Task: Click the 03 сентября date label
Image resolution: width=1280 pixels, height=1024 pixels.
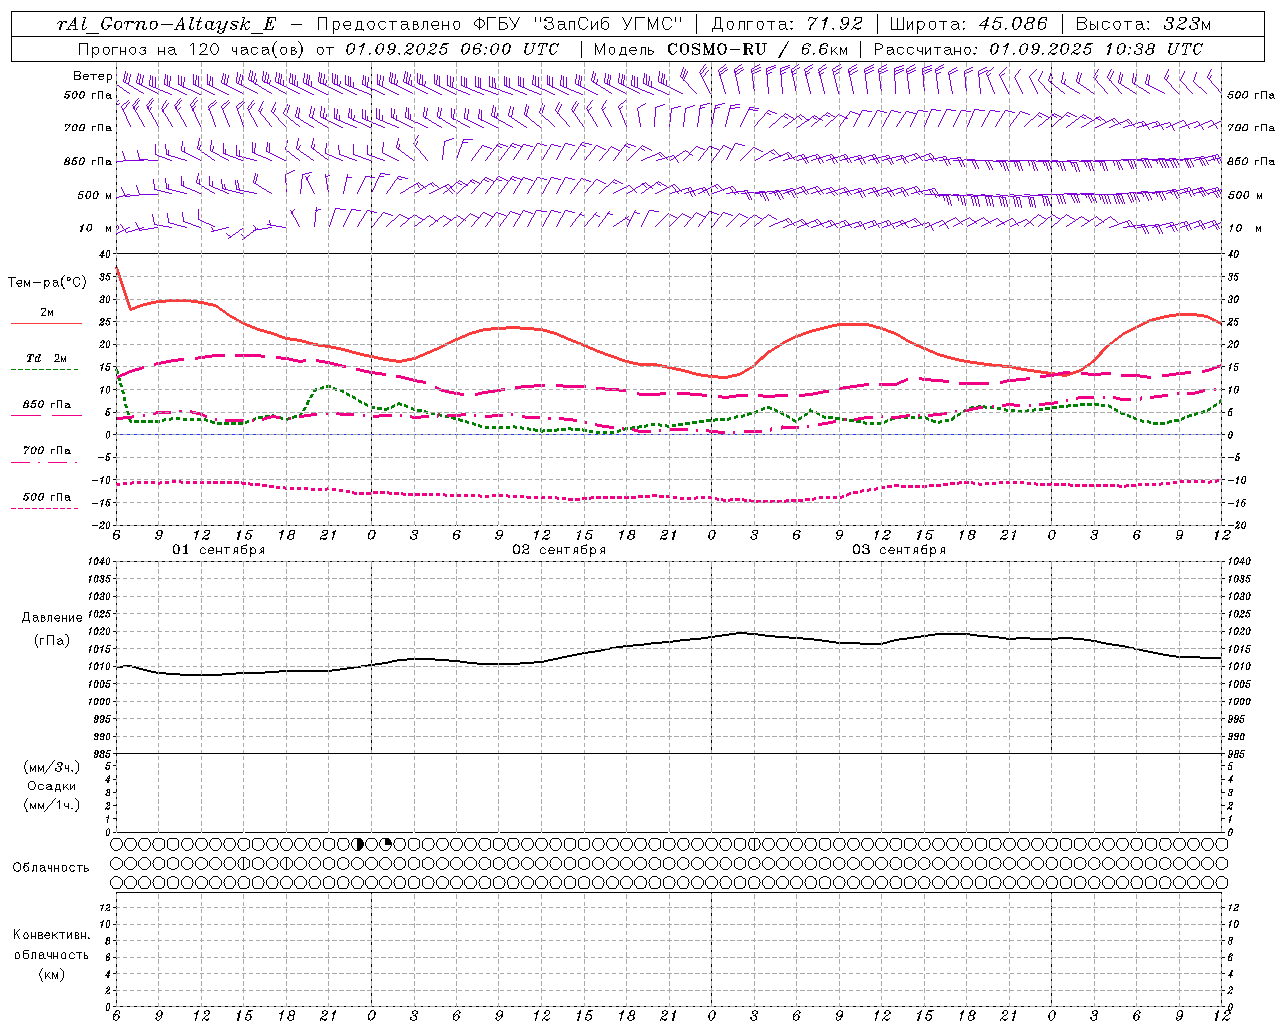Action: tap(898, 550)
